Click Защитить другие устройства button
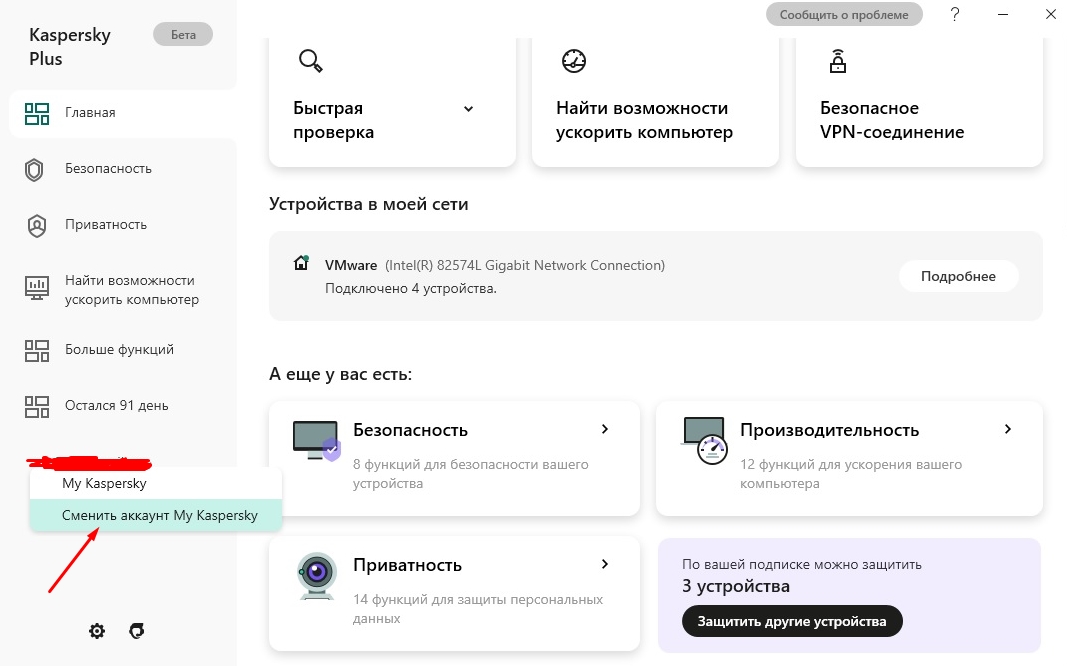 click(x=792, y=621)
